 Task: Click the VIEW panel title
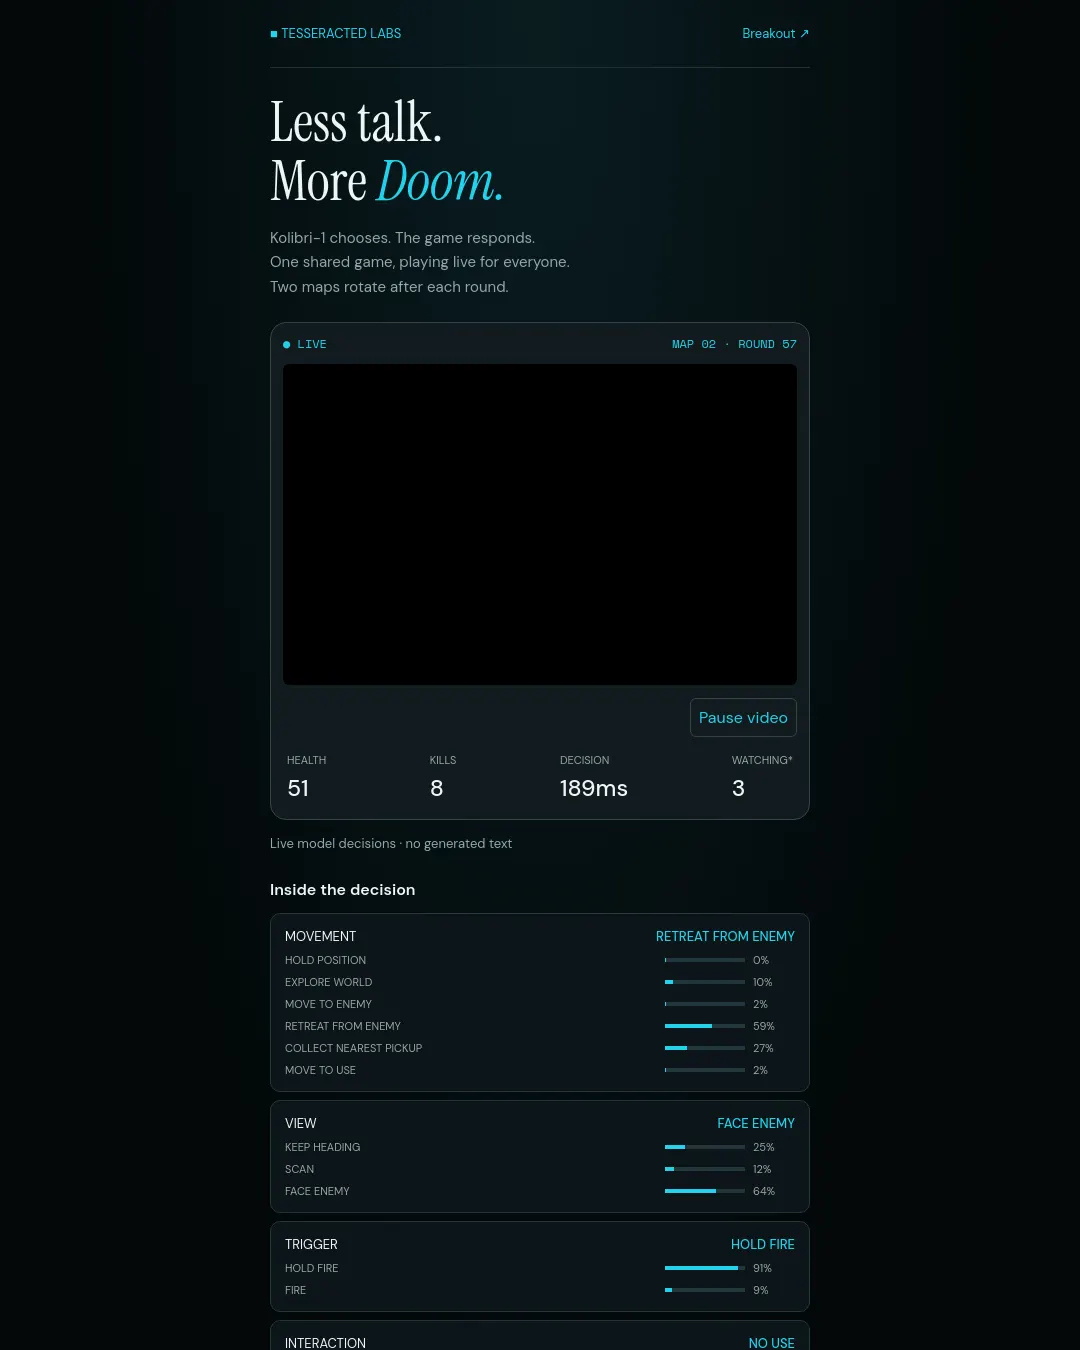[300, 1124]
